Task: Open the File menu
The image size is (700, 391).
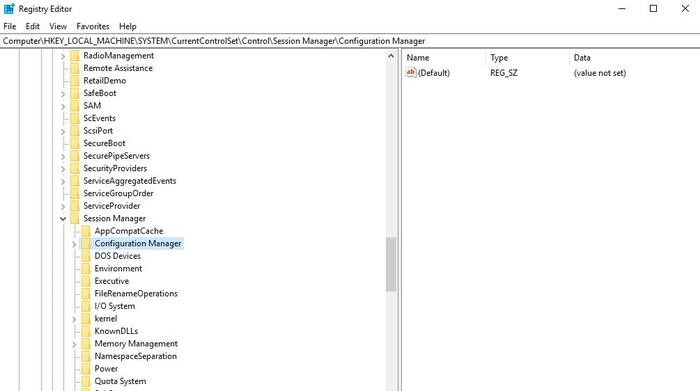Action: (x=9, y=26)
